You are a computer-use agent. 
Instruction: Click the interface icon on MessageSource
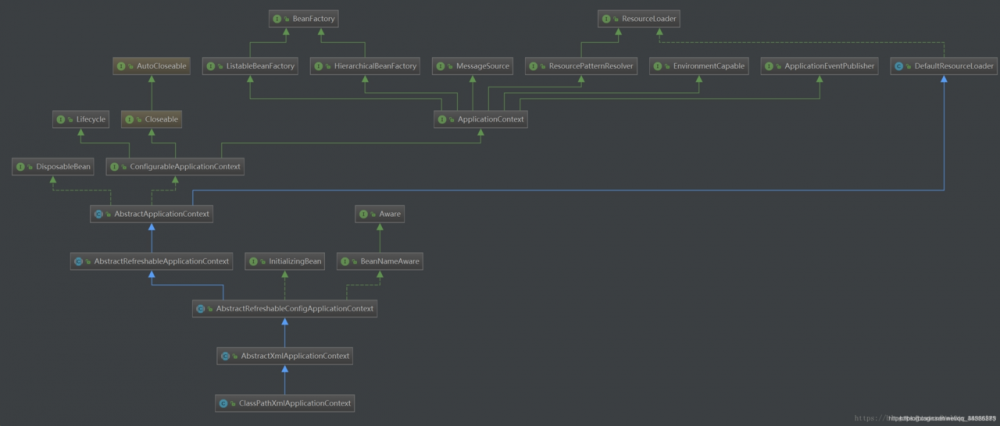coord(441,66)
